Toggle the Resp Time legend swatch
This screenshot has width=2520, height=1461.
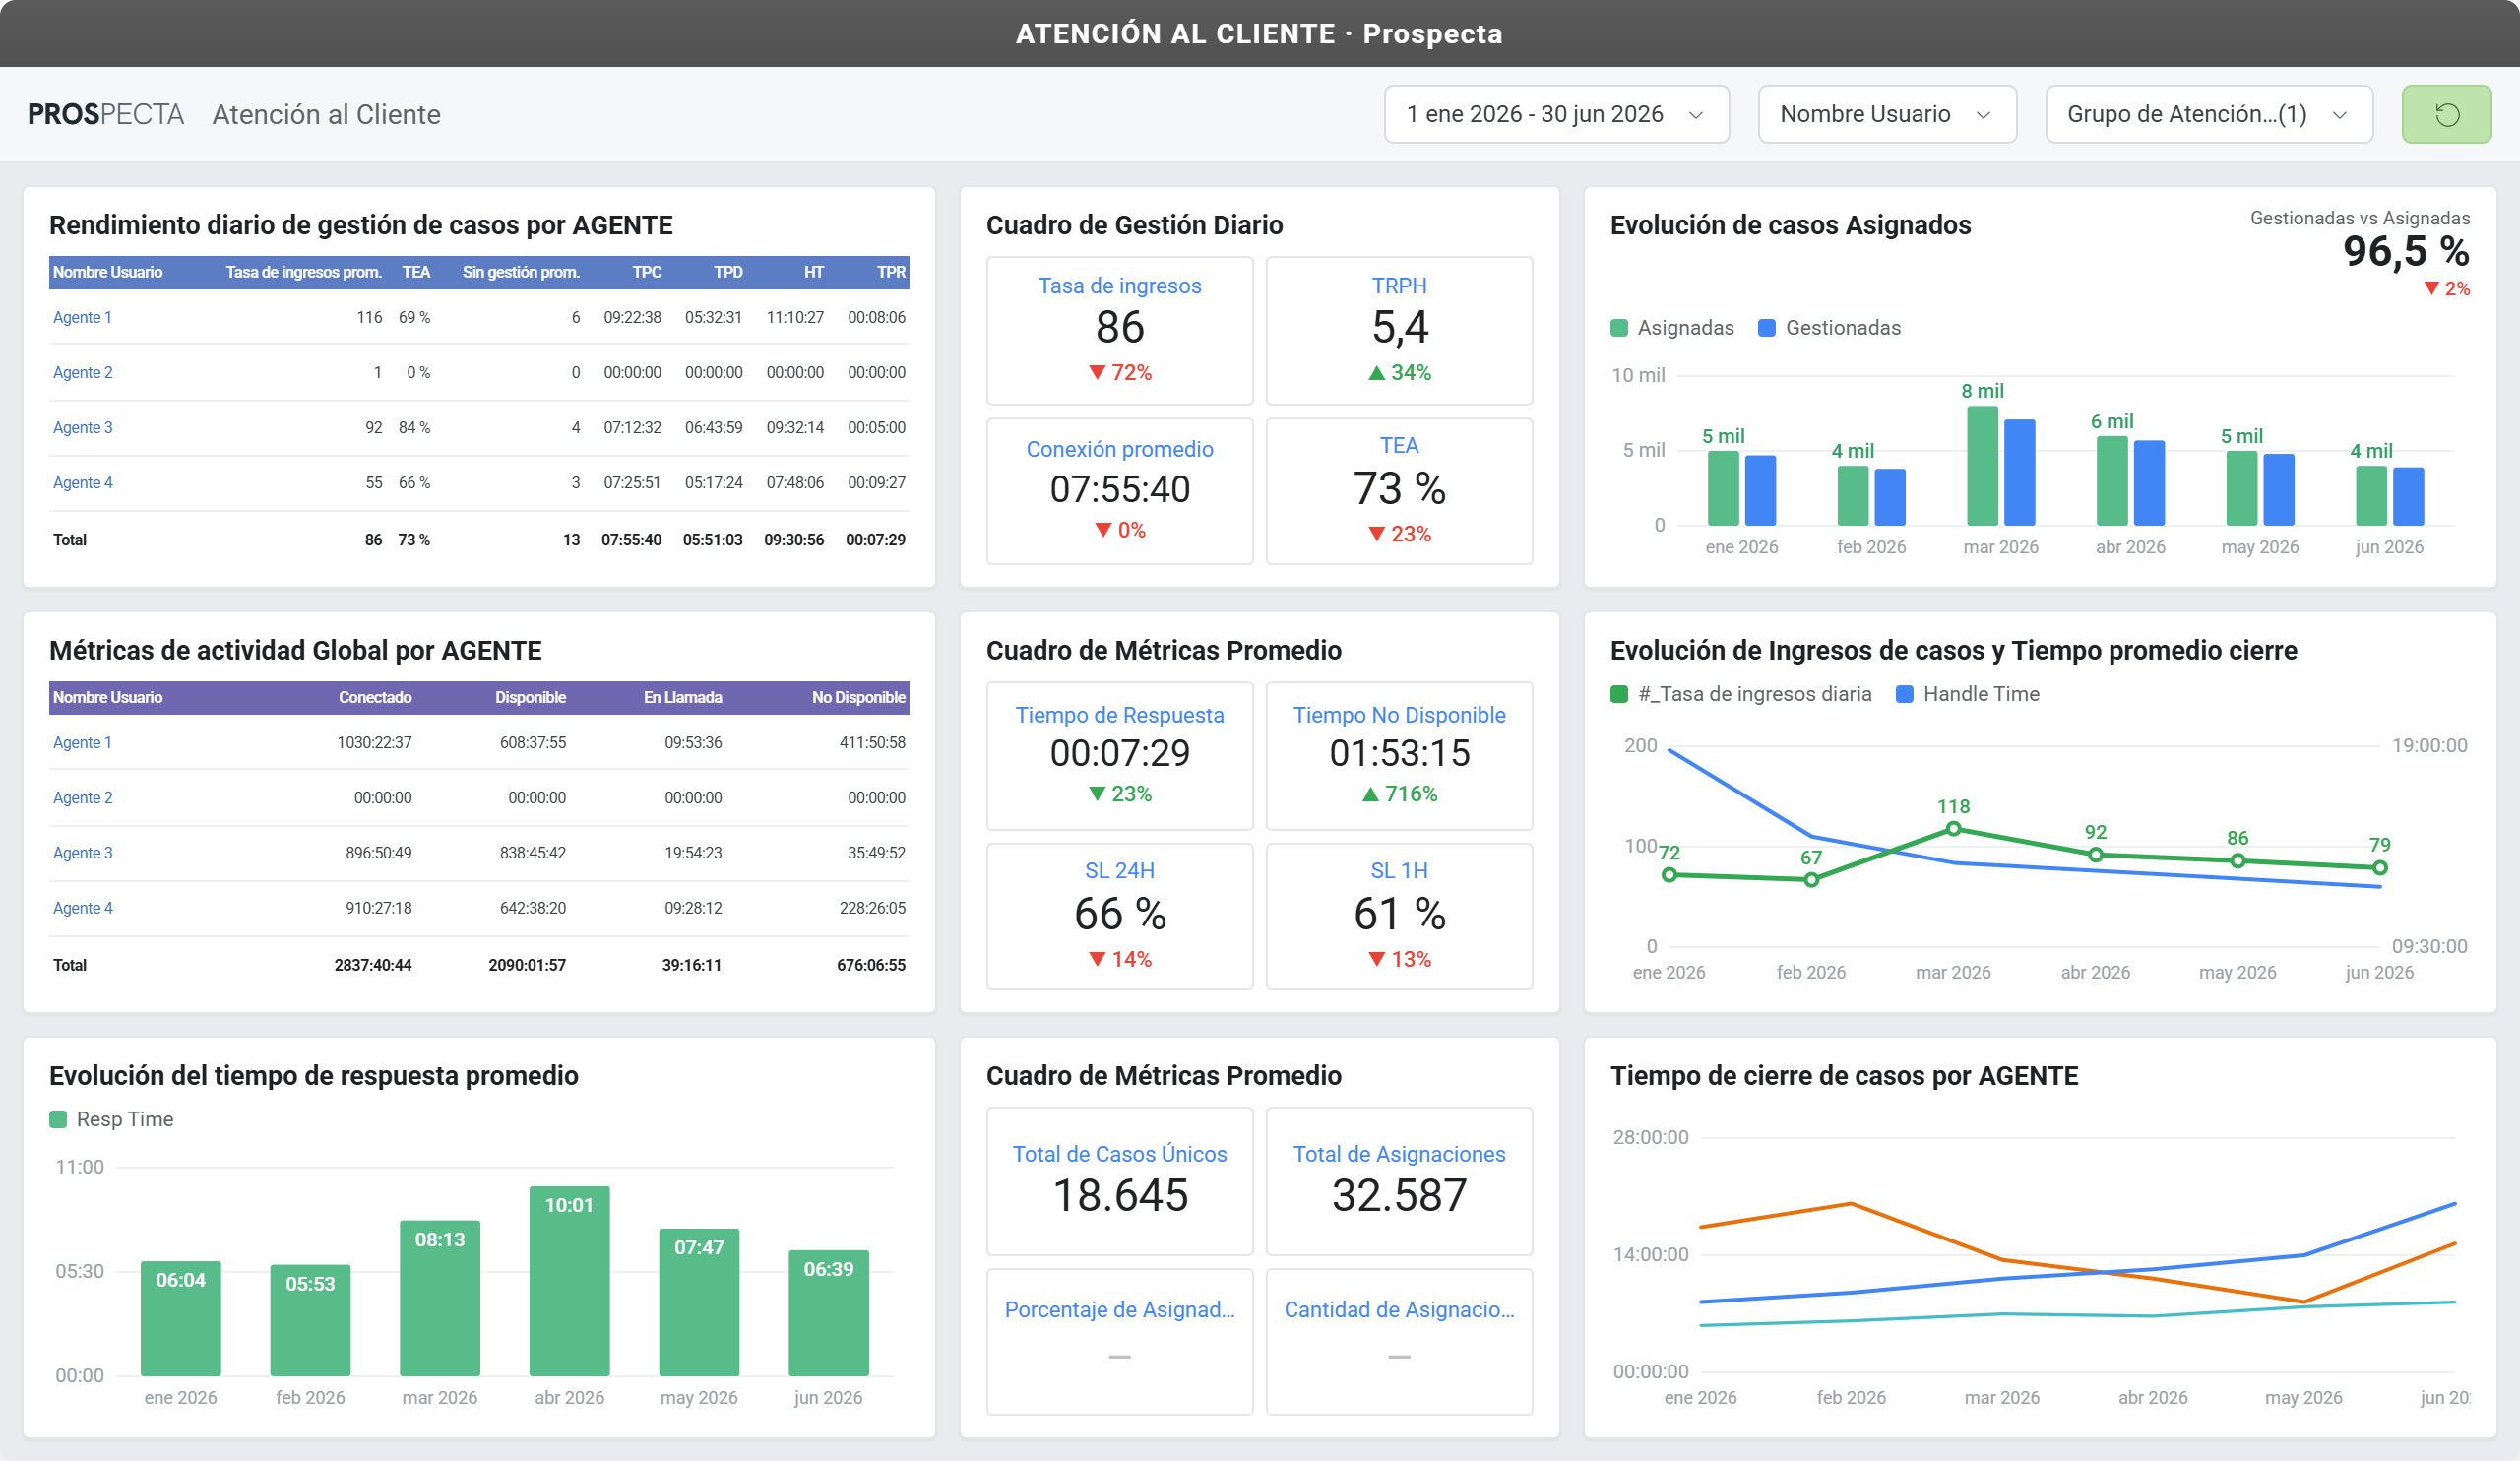[x=58, y=1119]
